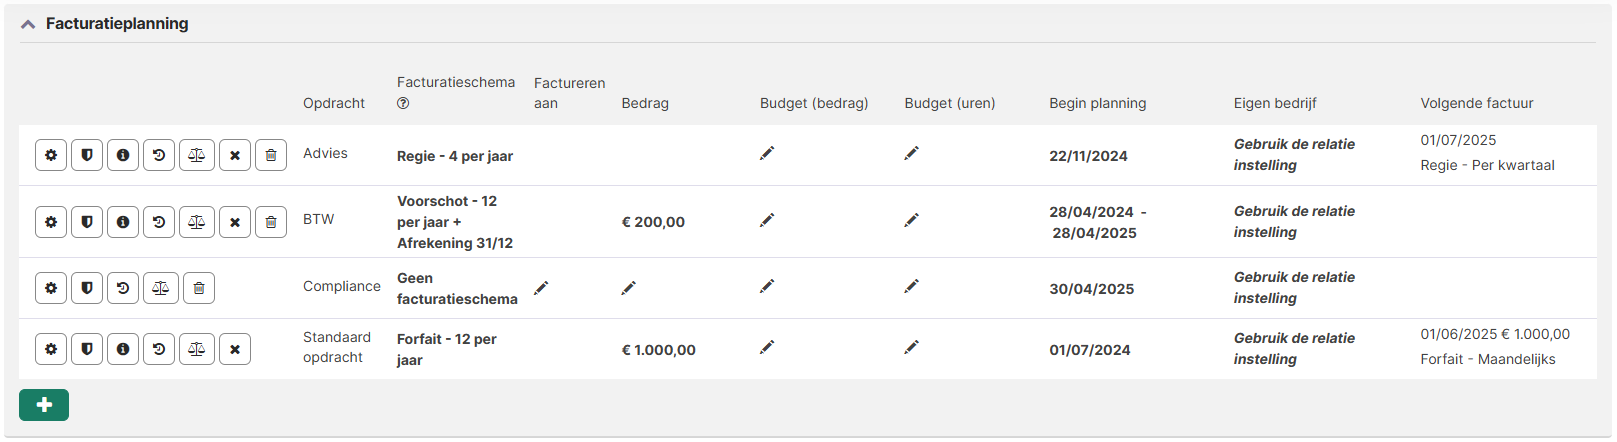Edit Budget (uren) for BTW row

(911, 220)
